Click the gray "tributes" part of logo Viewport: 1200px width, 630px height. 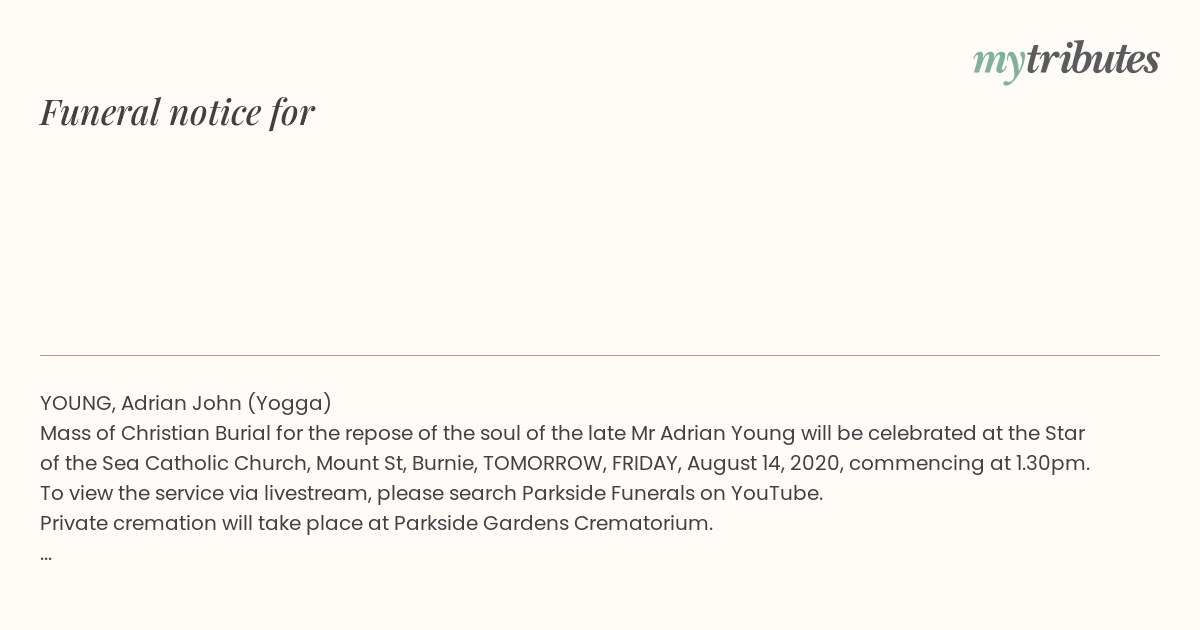point(1093,60)
